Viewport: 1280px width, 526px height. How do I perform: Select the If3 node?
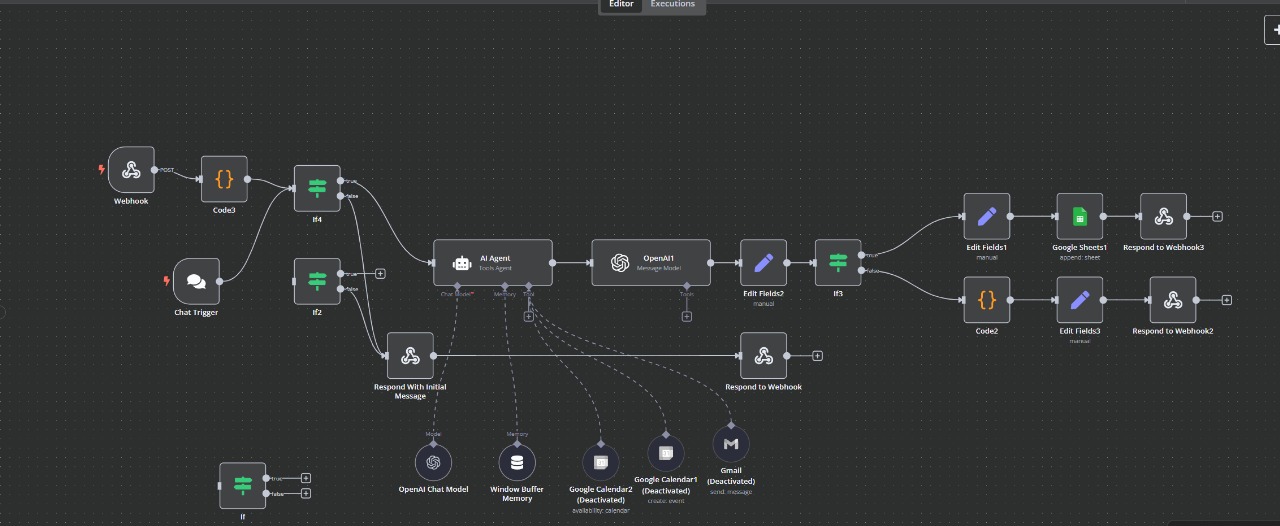(838, 262)
